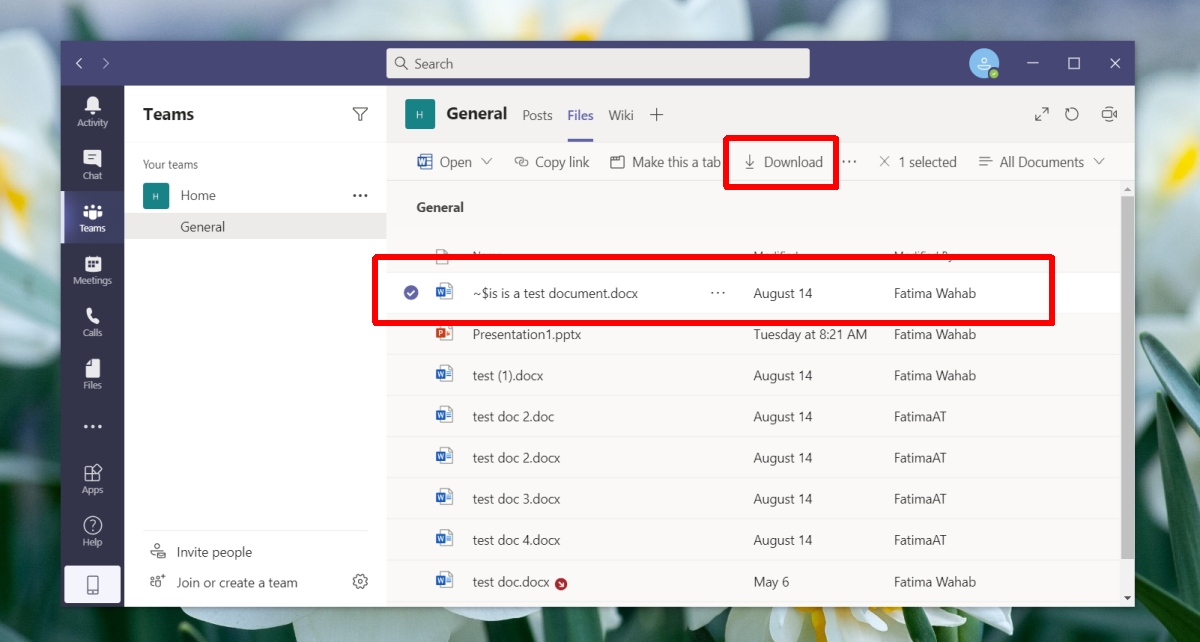1200x642 pixels.
Task: Expand the tab to full view
Action: 1041,115
